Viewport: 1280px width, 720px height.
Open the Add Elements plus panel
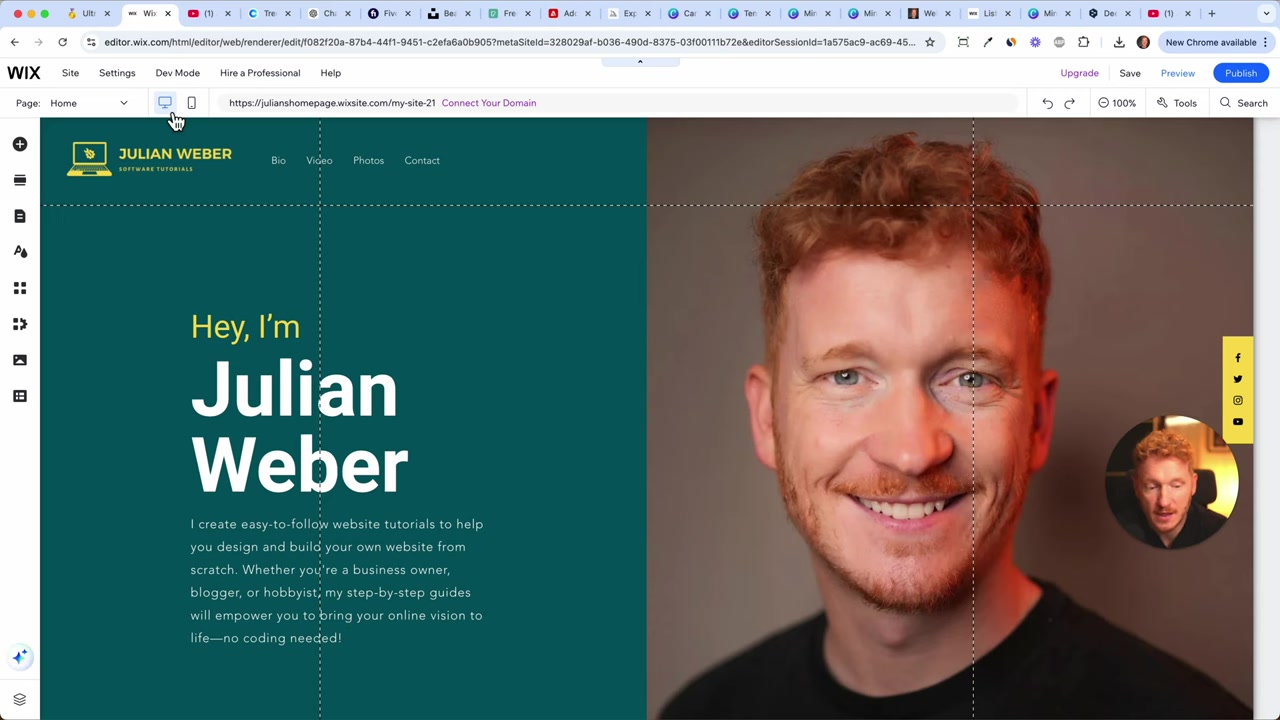[x=20, y=144]
